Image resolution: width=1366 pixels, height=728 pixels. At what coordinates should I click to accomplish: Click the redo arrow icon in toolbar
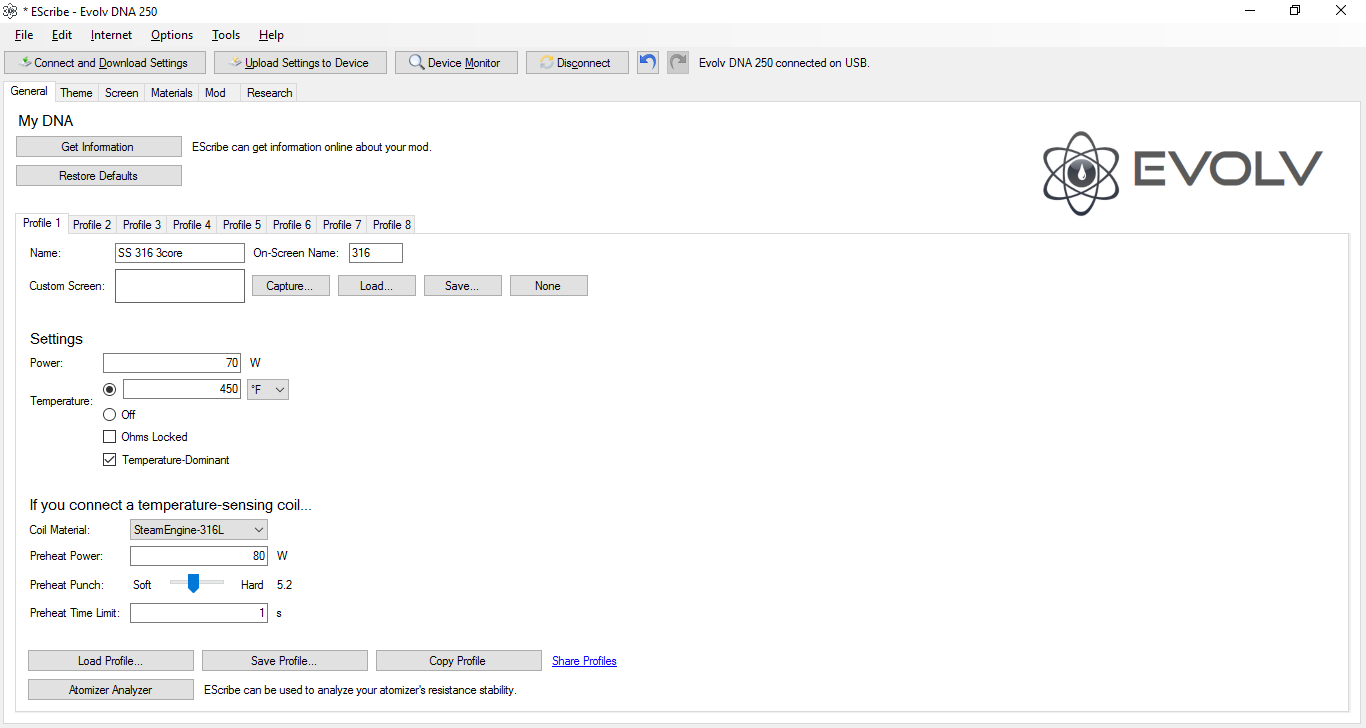coord(678,62)
